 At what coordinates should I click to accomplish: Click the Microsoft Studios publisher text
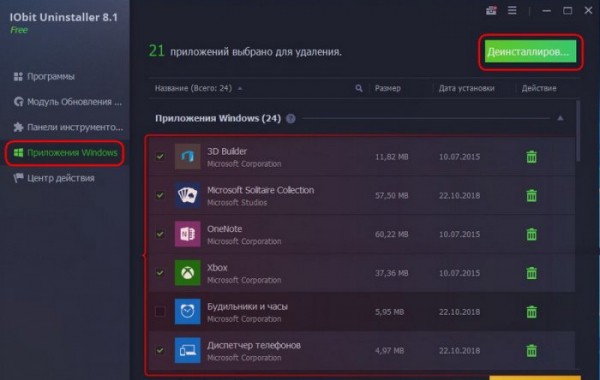pos(237,203)
